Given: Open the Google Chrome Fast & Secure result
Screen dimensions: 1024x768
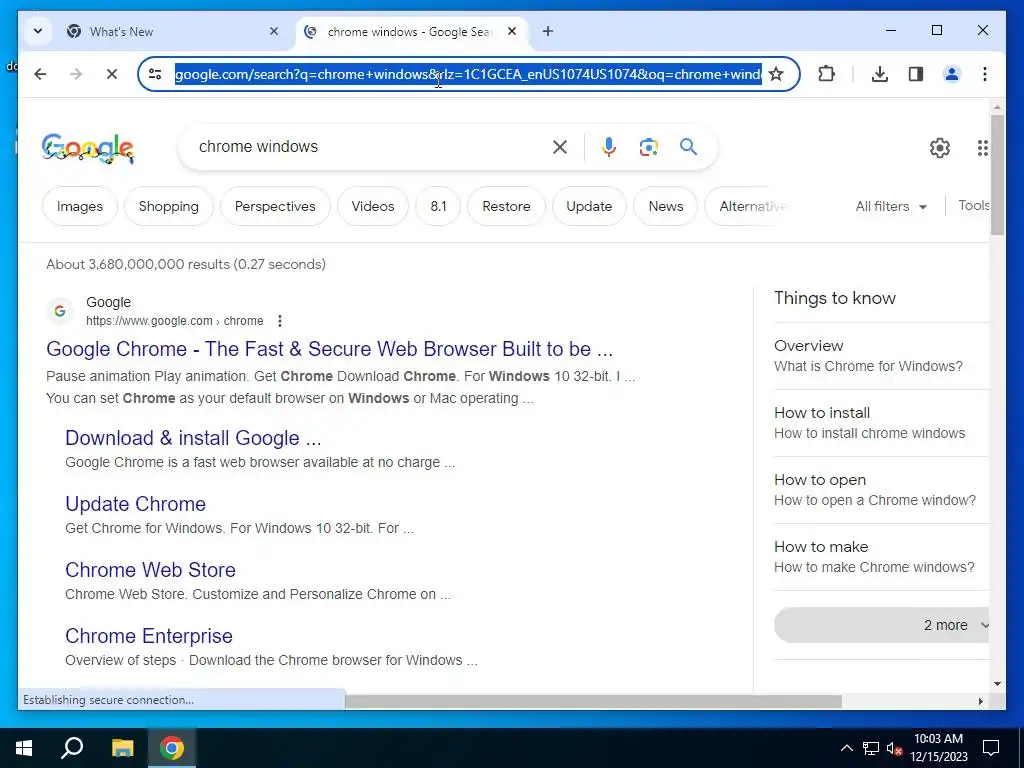Looking at the screenshot, I should point(329,349).
